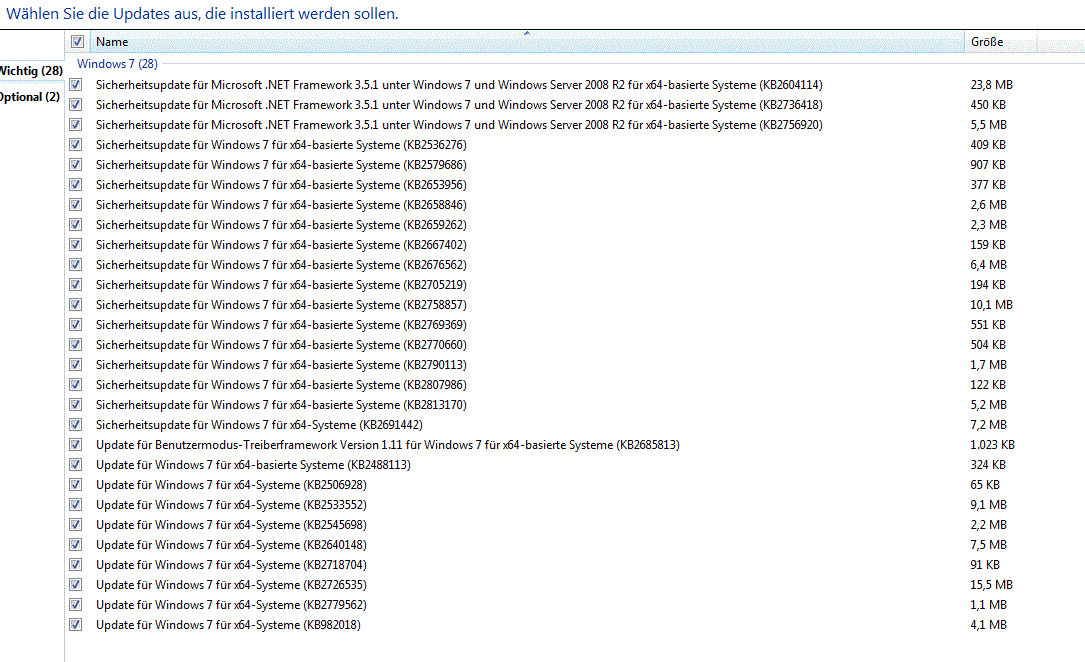Viewport: 1085px width, 662px height.
Task: Select Sicherheitsupdate KB2807986 text
Action: (281, 385)
